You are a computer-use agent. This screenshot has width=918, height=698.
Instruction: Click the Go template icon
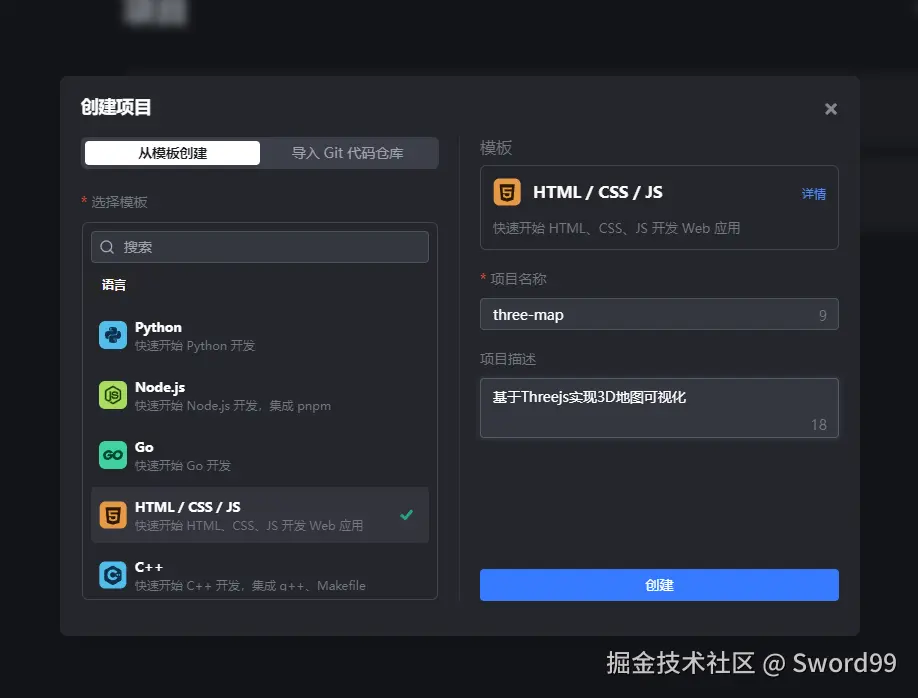click(x=112, y=455)
